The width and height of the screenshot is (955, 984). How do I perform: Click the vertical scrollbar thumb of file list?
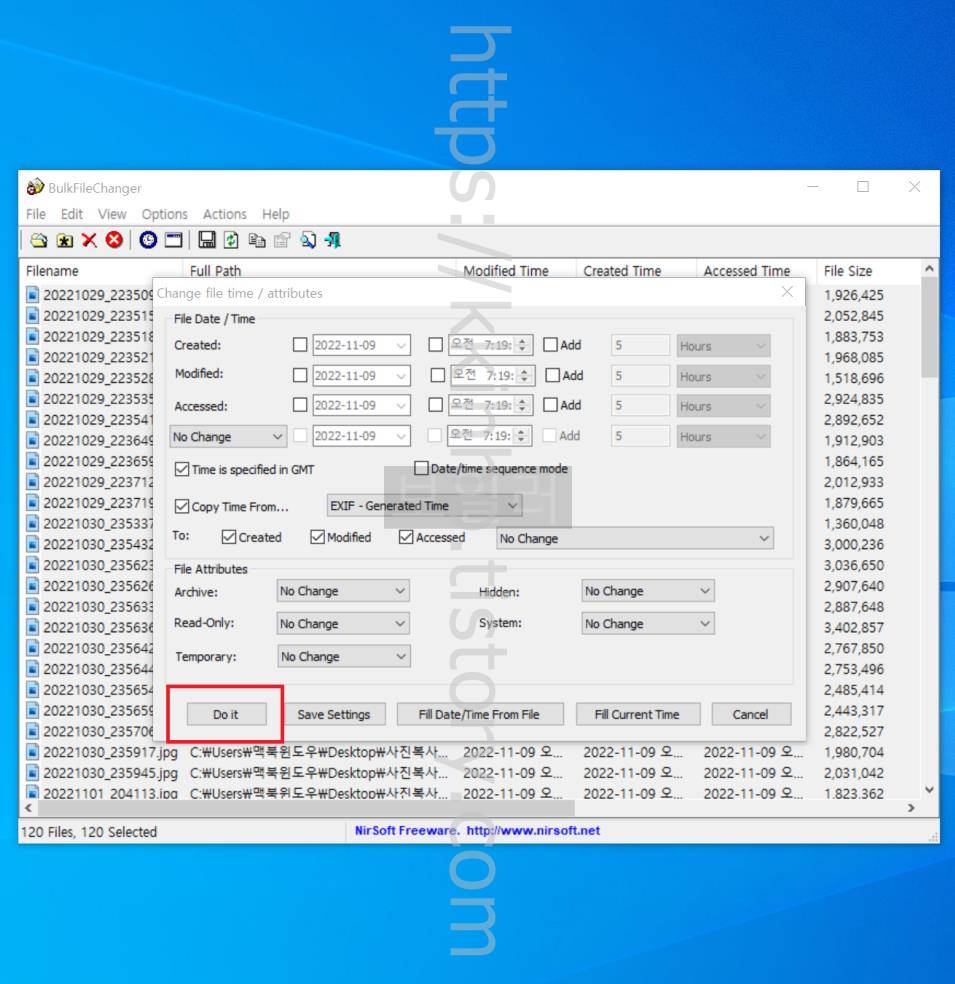coord(929,326)
